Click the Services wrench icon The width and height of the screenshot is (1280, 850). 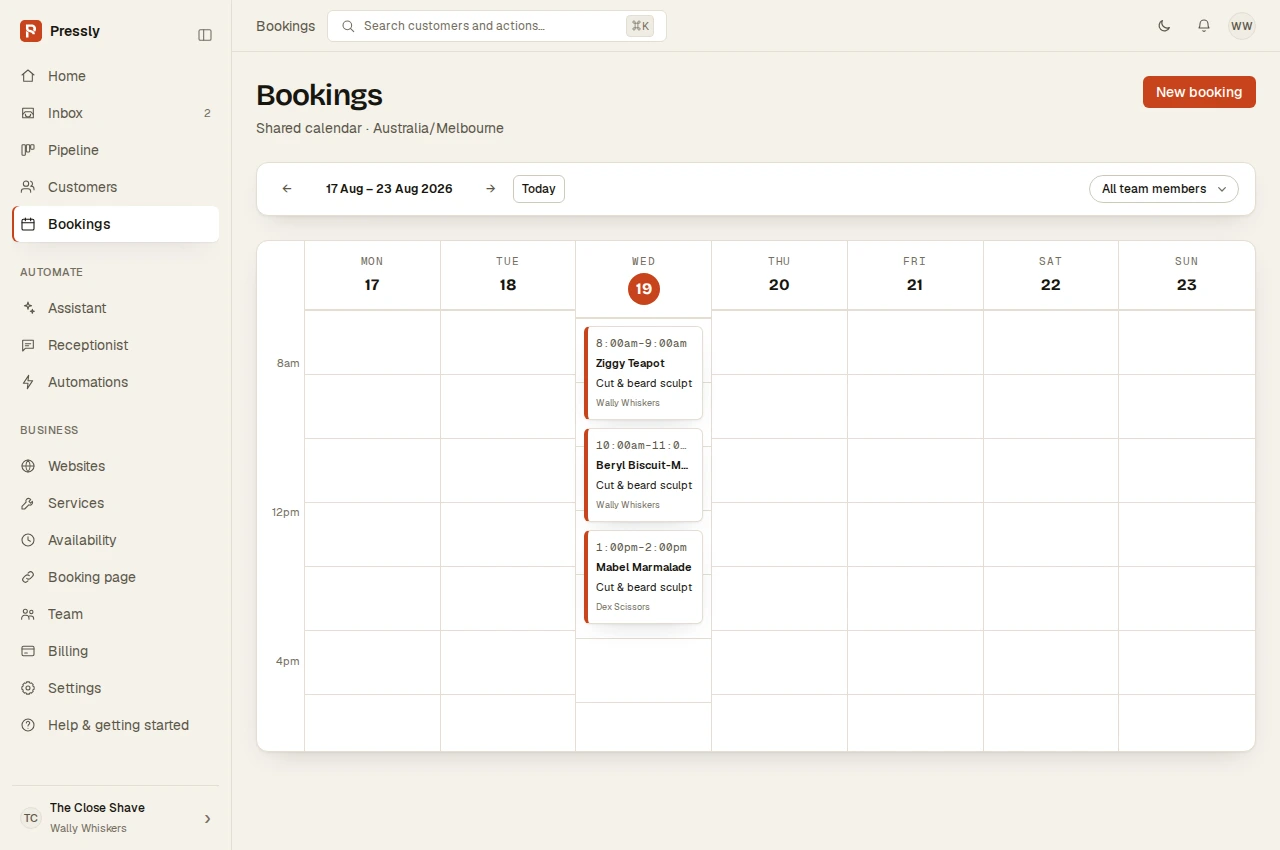click(x=28, y=503)
